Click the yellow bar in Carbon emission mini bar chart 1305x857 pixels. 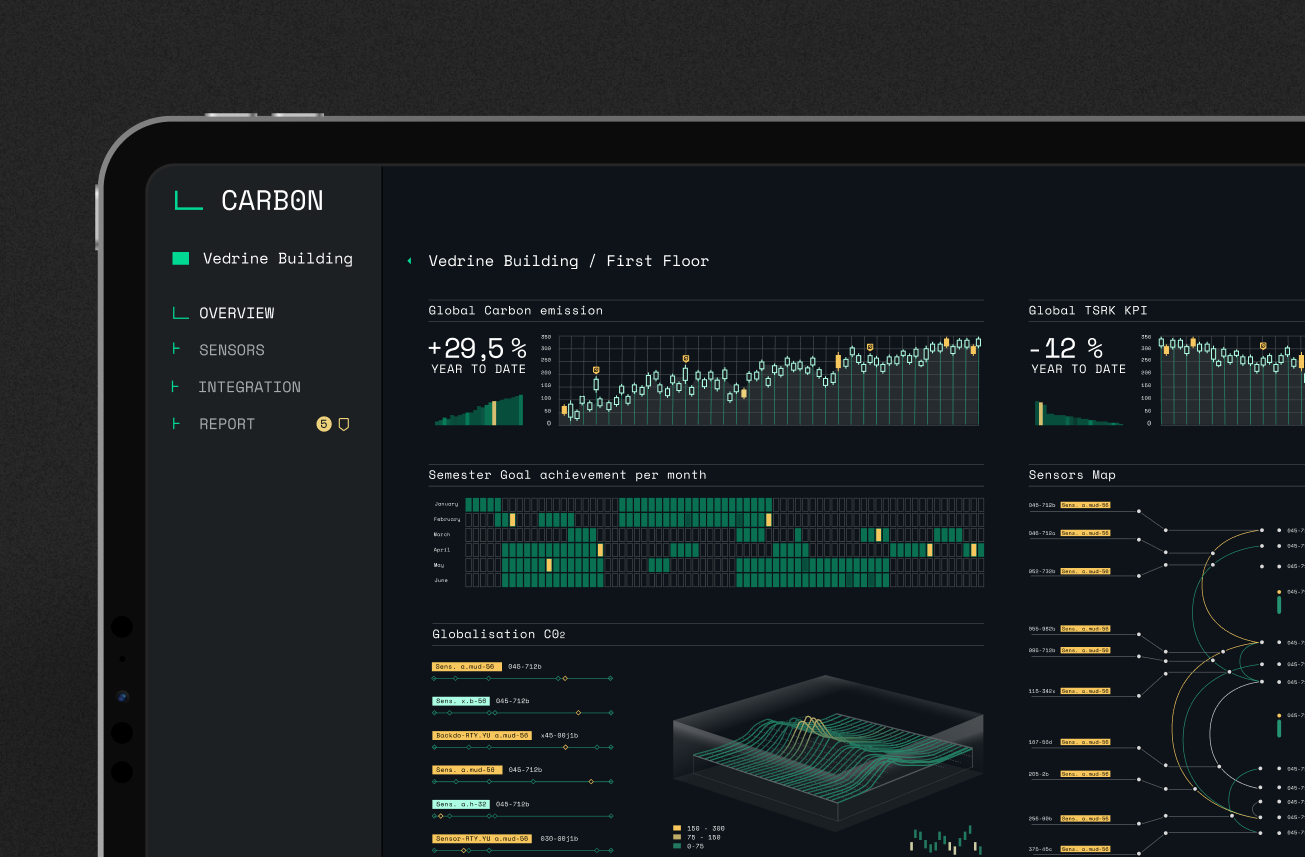494,413
